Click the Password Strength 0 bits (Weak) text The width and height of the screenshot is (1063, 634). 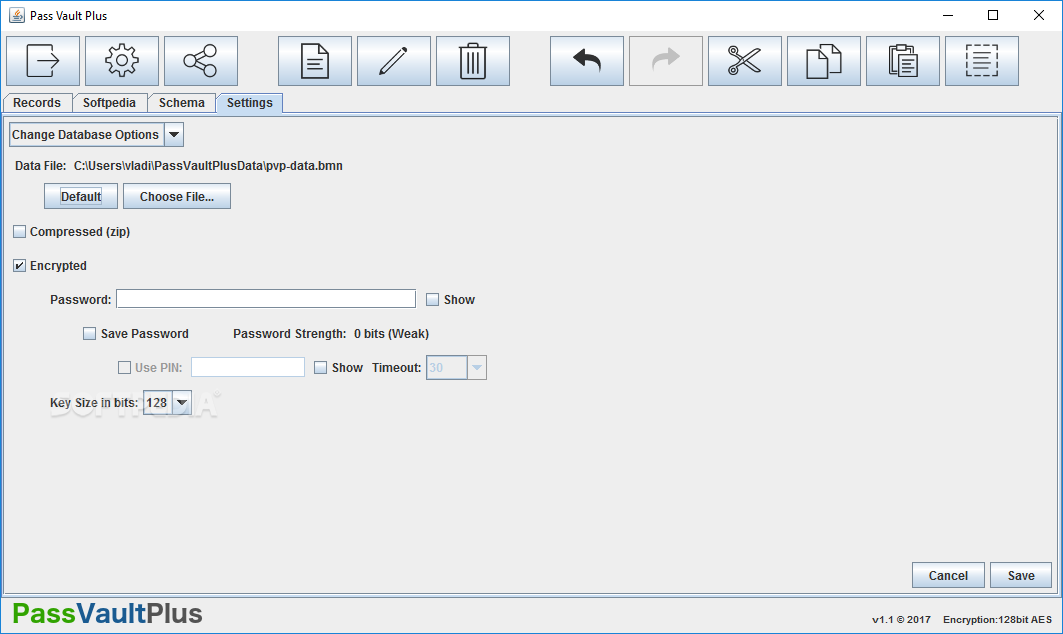(331, 334)
